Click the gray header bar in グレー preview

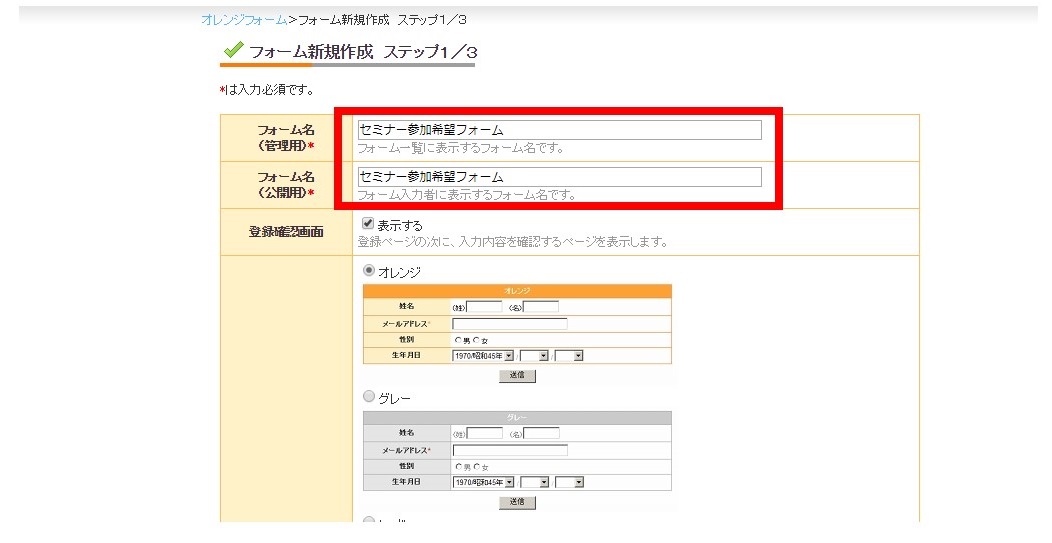[x=517, y=418]
